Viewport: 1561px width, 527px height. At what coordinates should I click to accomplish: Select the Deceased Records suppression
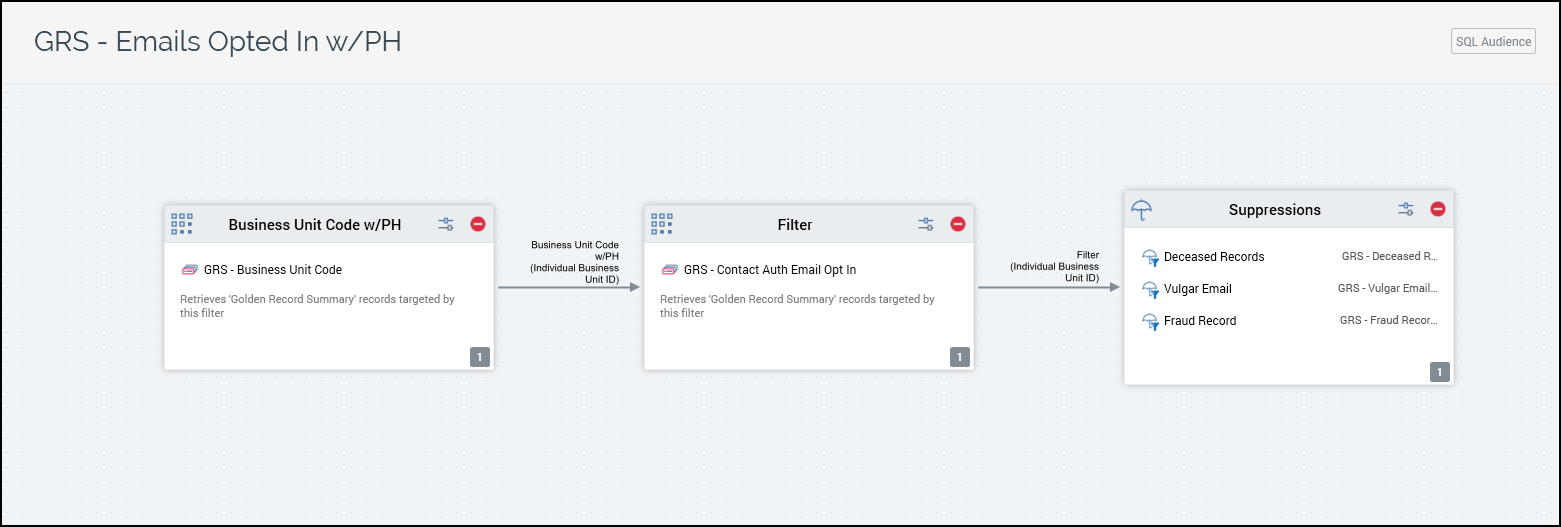click(x=1213, y=257)
